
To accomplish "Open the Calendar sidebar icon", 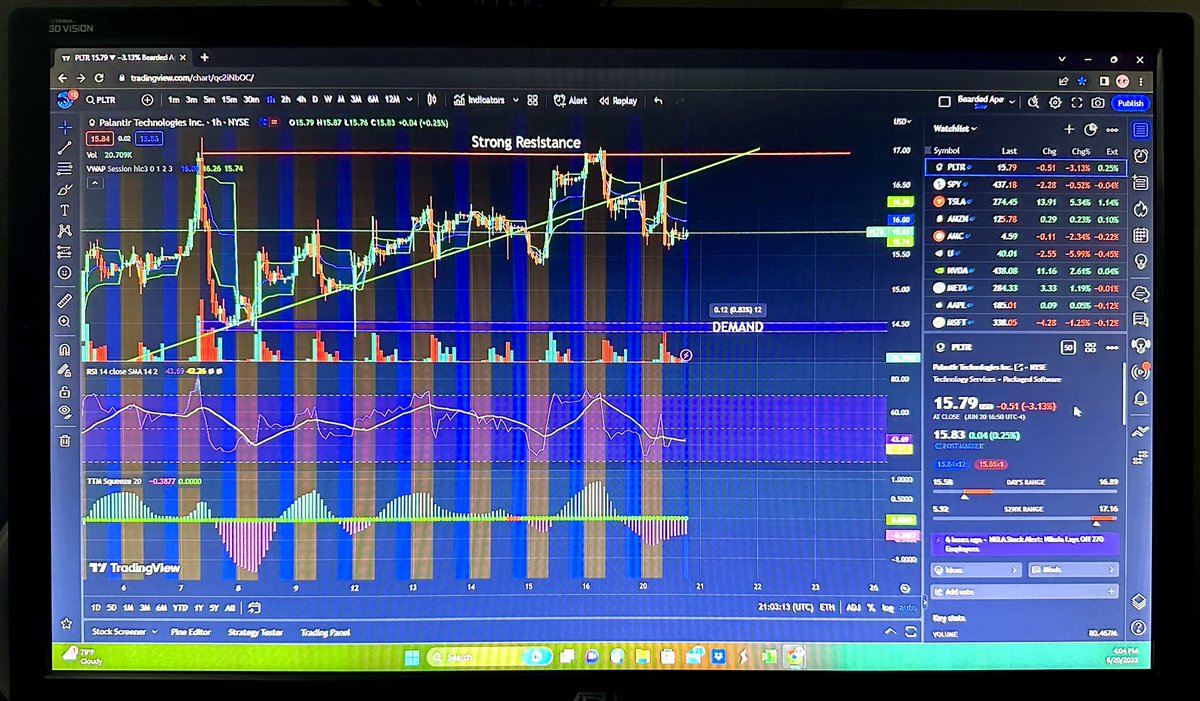I will click(x=1141, y=236).
